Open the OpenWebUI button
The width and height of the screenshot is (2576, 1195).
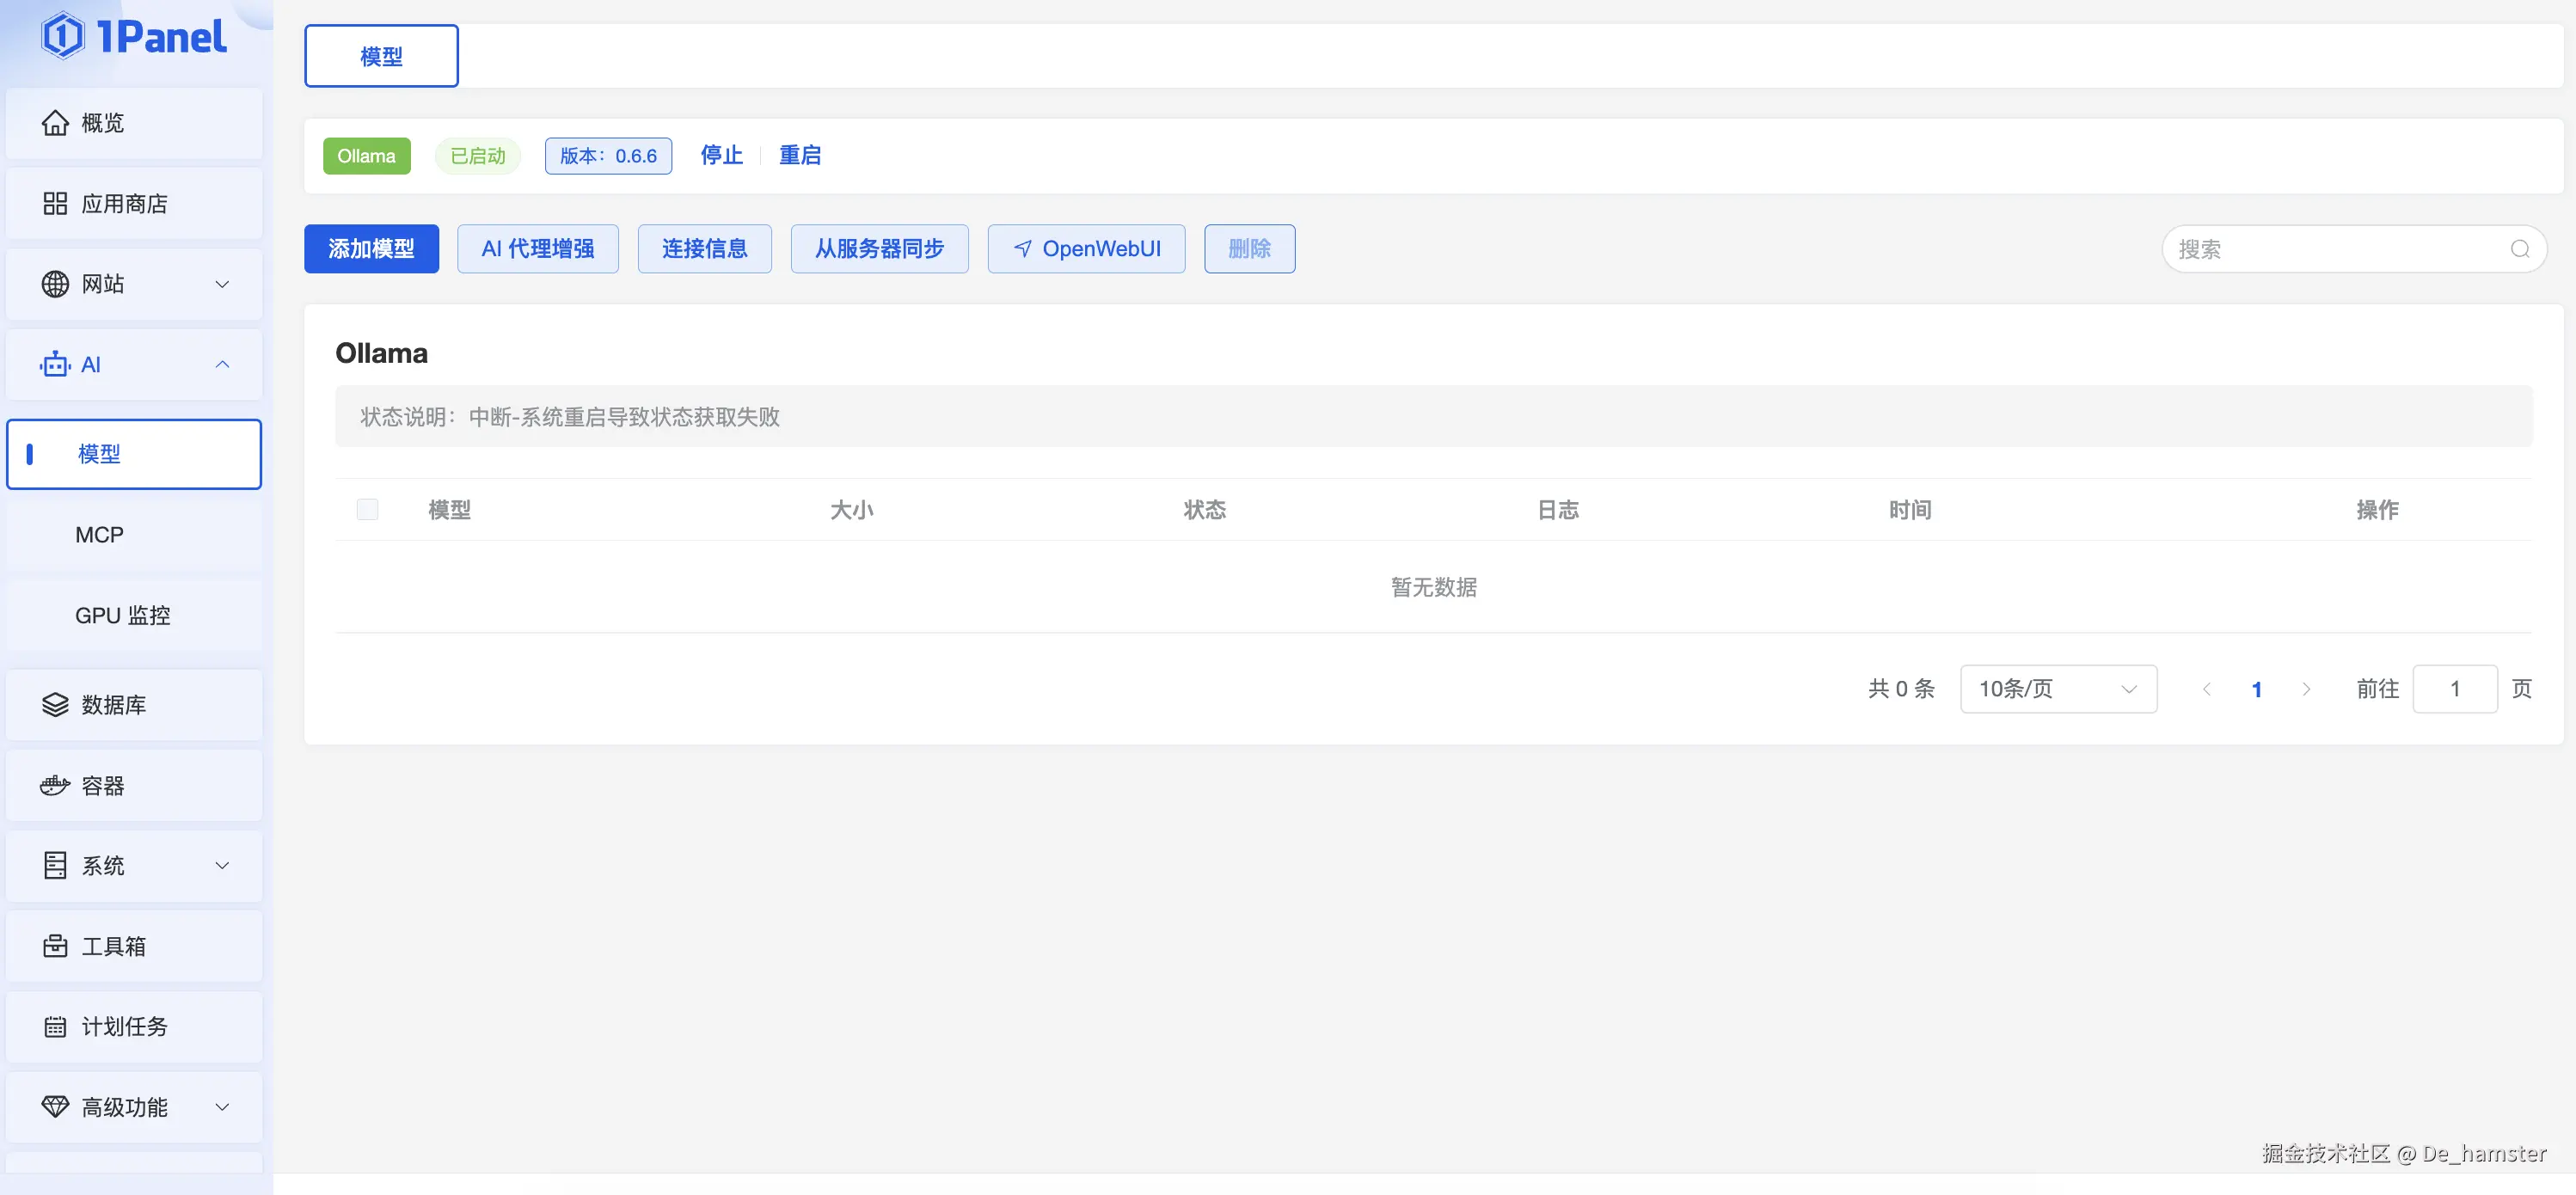[1086, 249]
